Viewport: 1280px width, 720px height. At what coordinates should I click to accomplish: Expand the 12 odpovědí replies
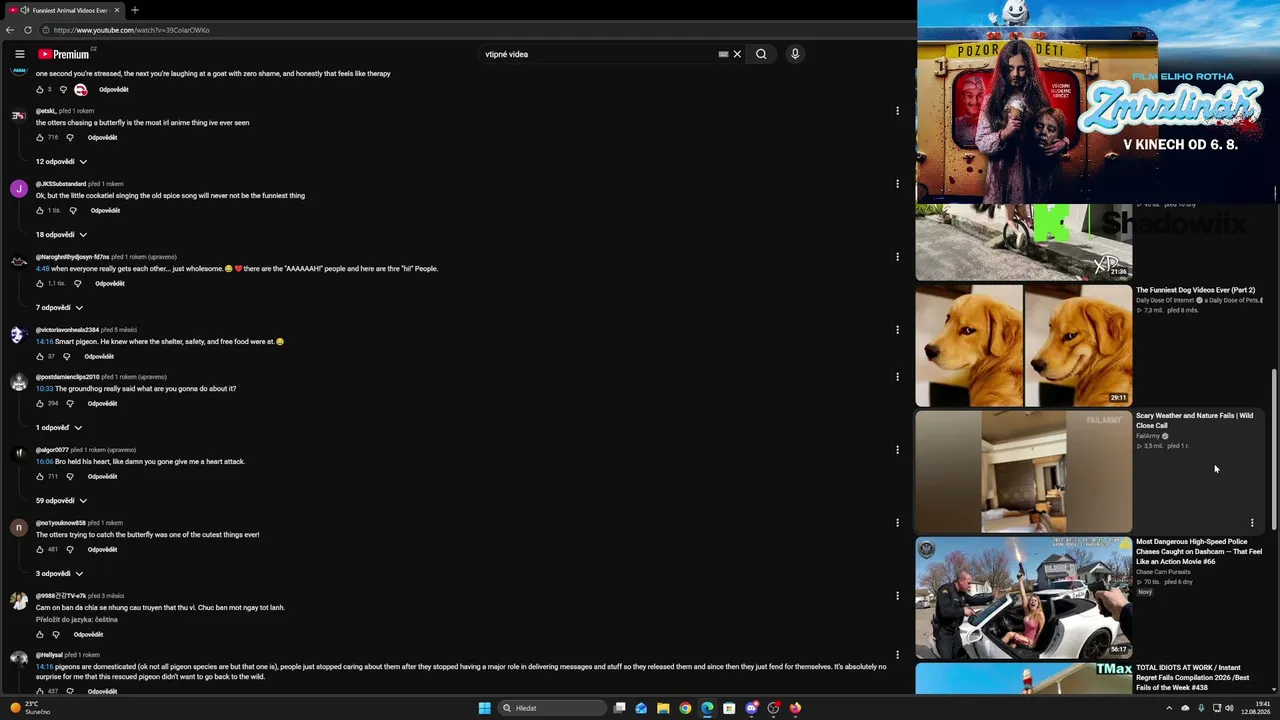[61, 162]
